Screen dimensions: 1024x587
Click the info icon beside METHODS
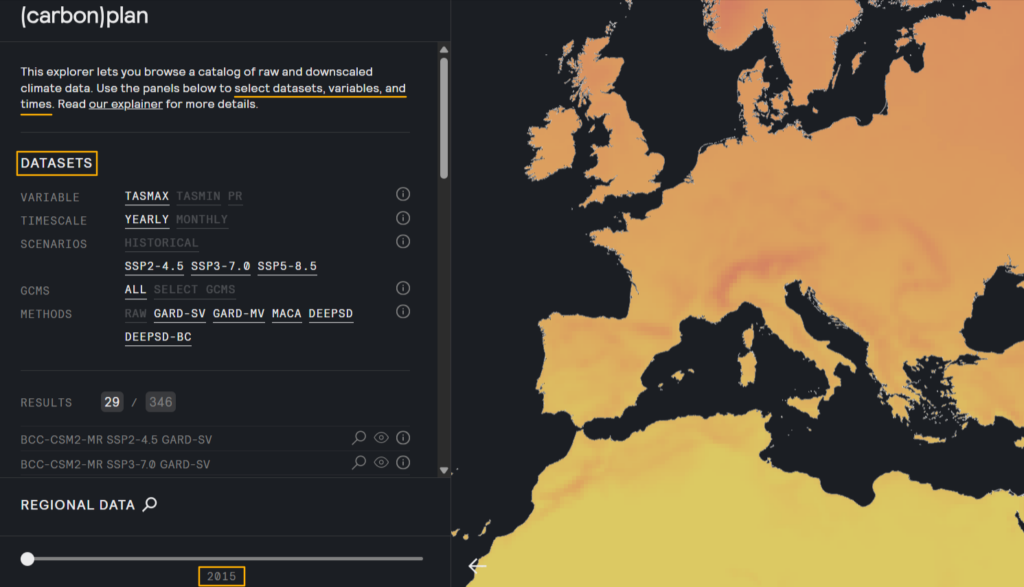coord(403,311)
